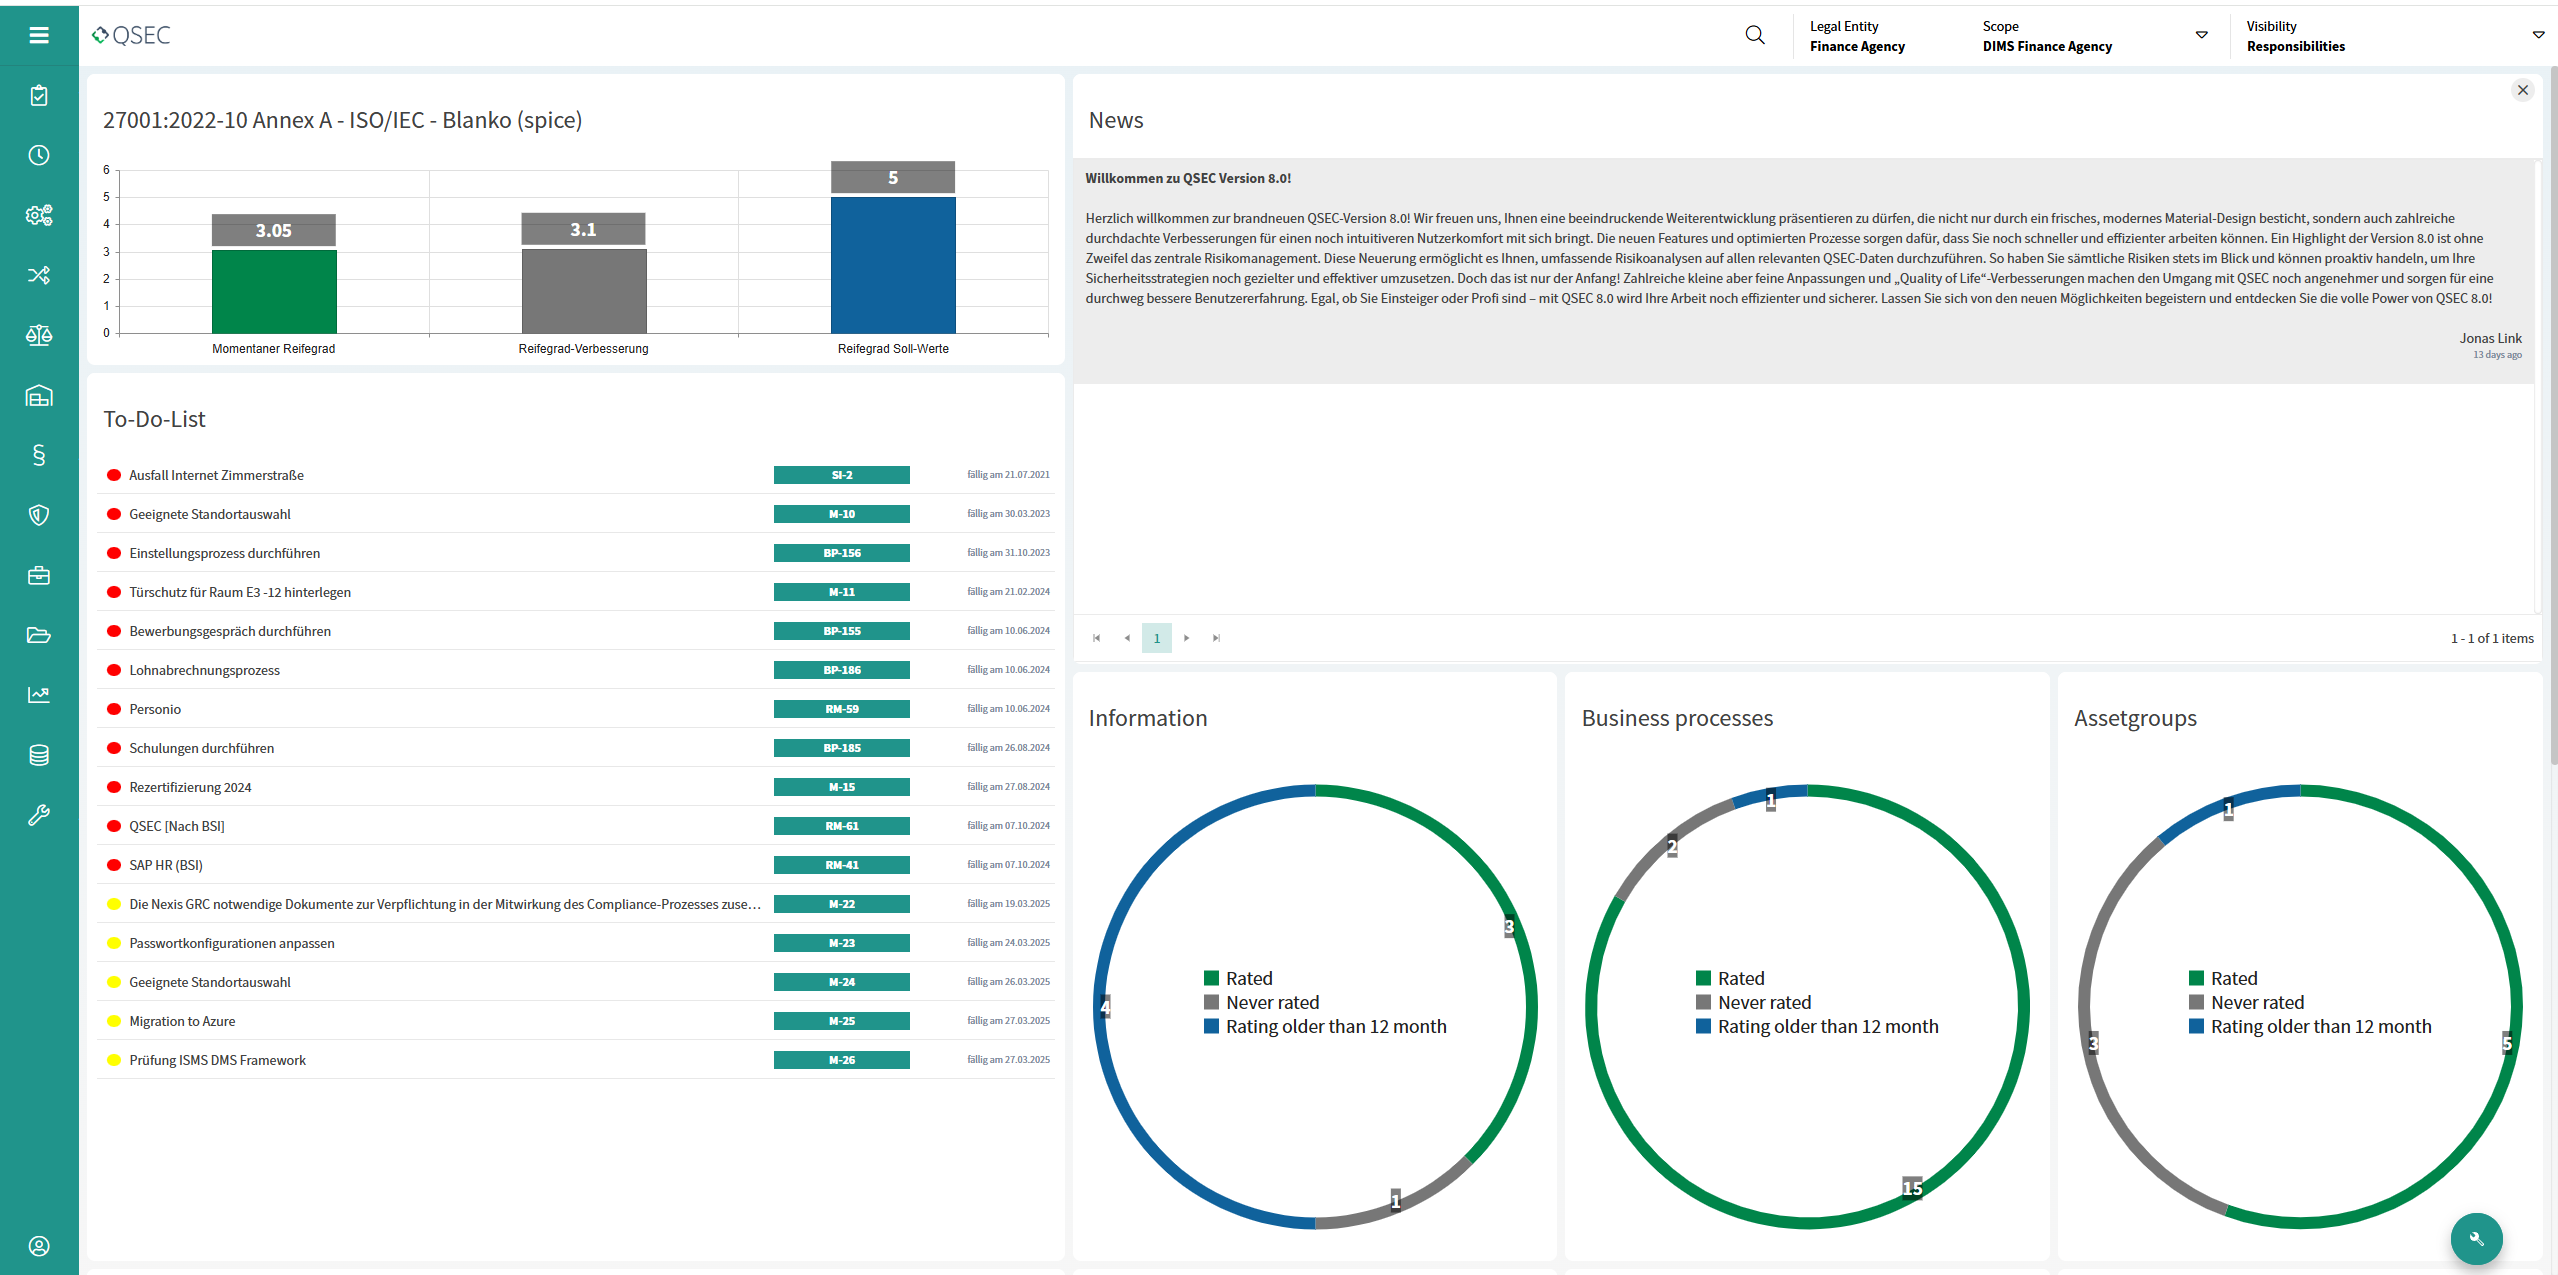
Task: Open the SI-2 task tag in the To-Do-List
Action: click(x=841, y=475)
